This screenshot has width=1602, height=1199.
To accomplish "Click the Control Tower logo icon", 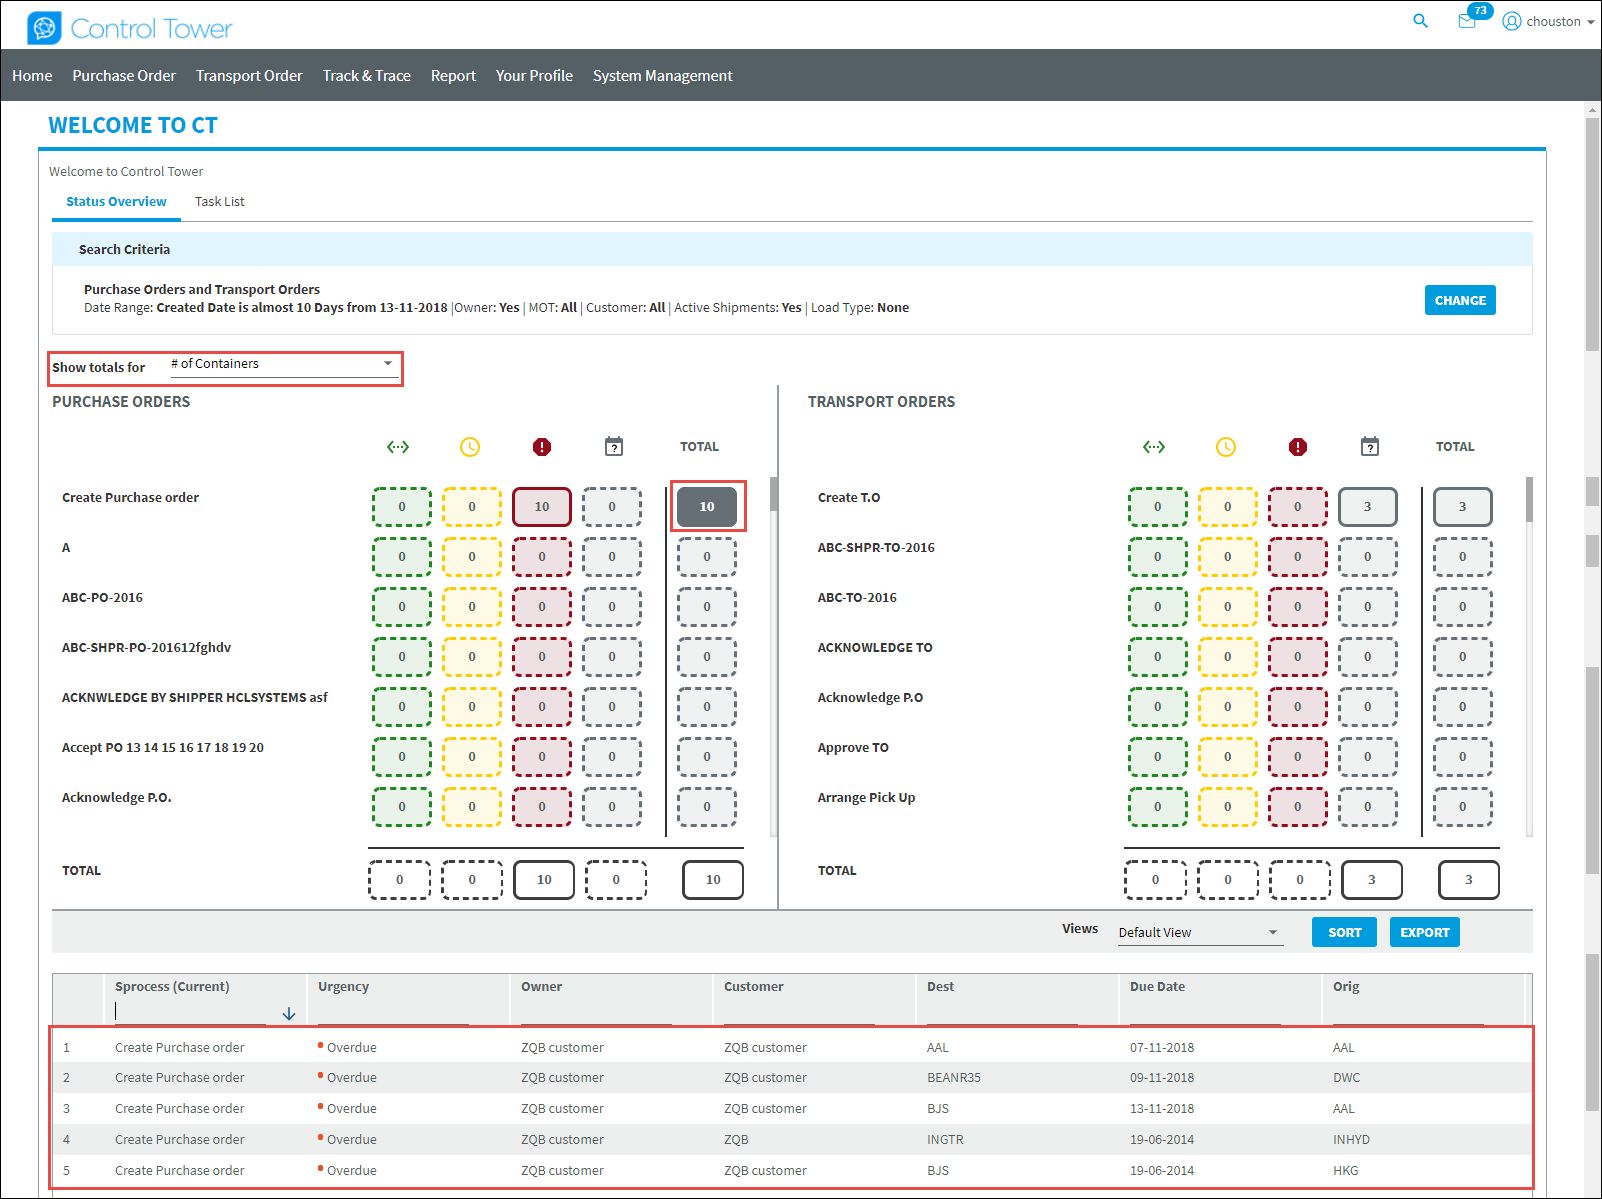I will click(44, 28).
